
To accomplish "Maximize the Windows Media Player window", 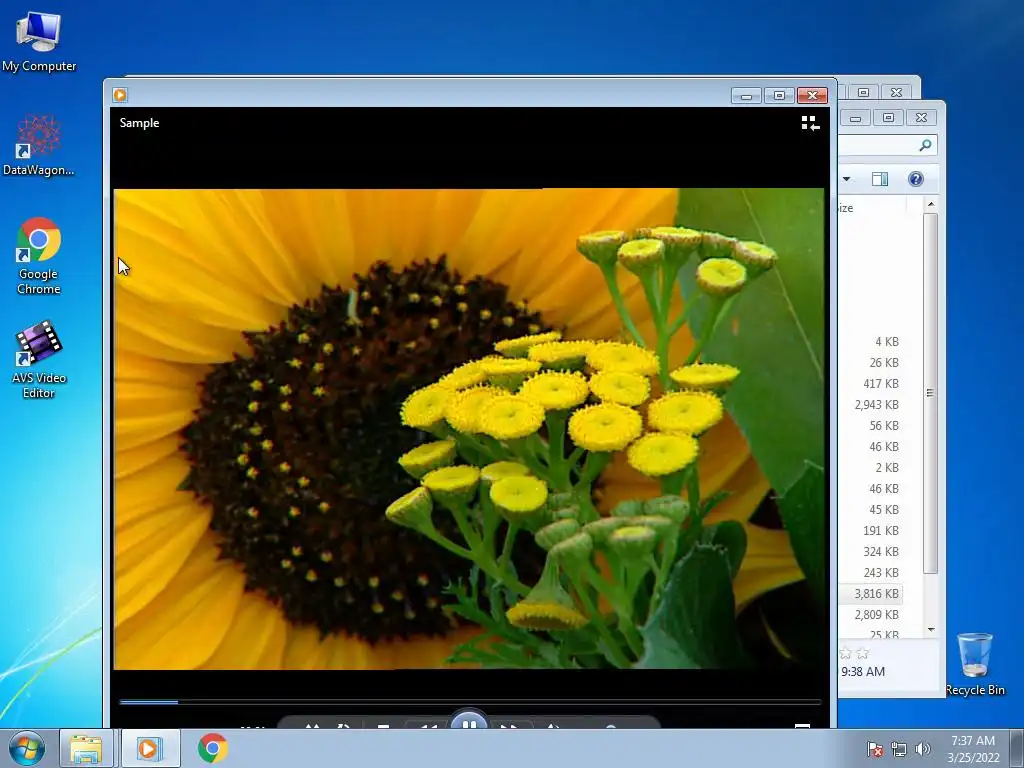I will [x=779, y=95].
